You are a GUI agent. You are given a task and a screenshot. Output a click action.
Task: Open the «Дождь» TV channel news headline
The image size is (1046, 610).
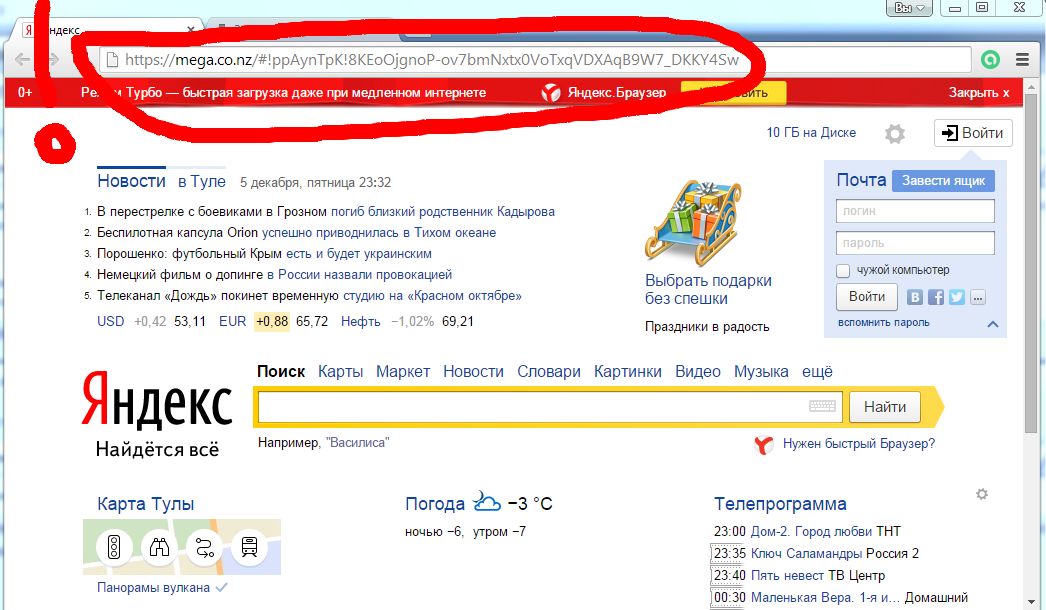[309, 296]
